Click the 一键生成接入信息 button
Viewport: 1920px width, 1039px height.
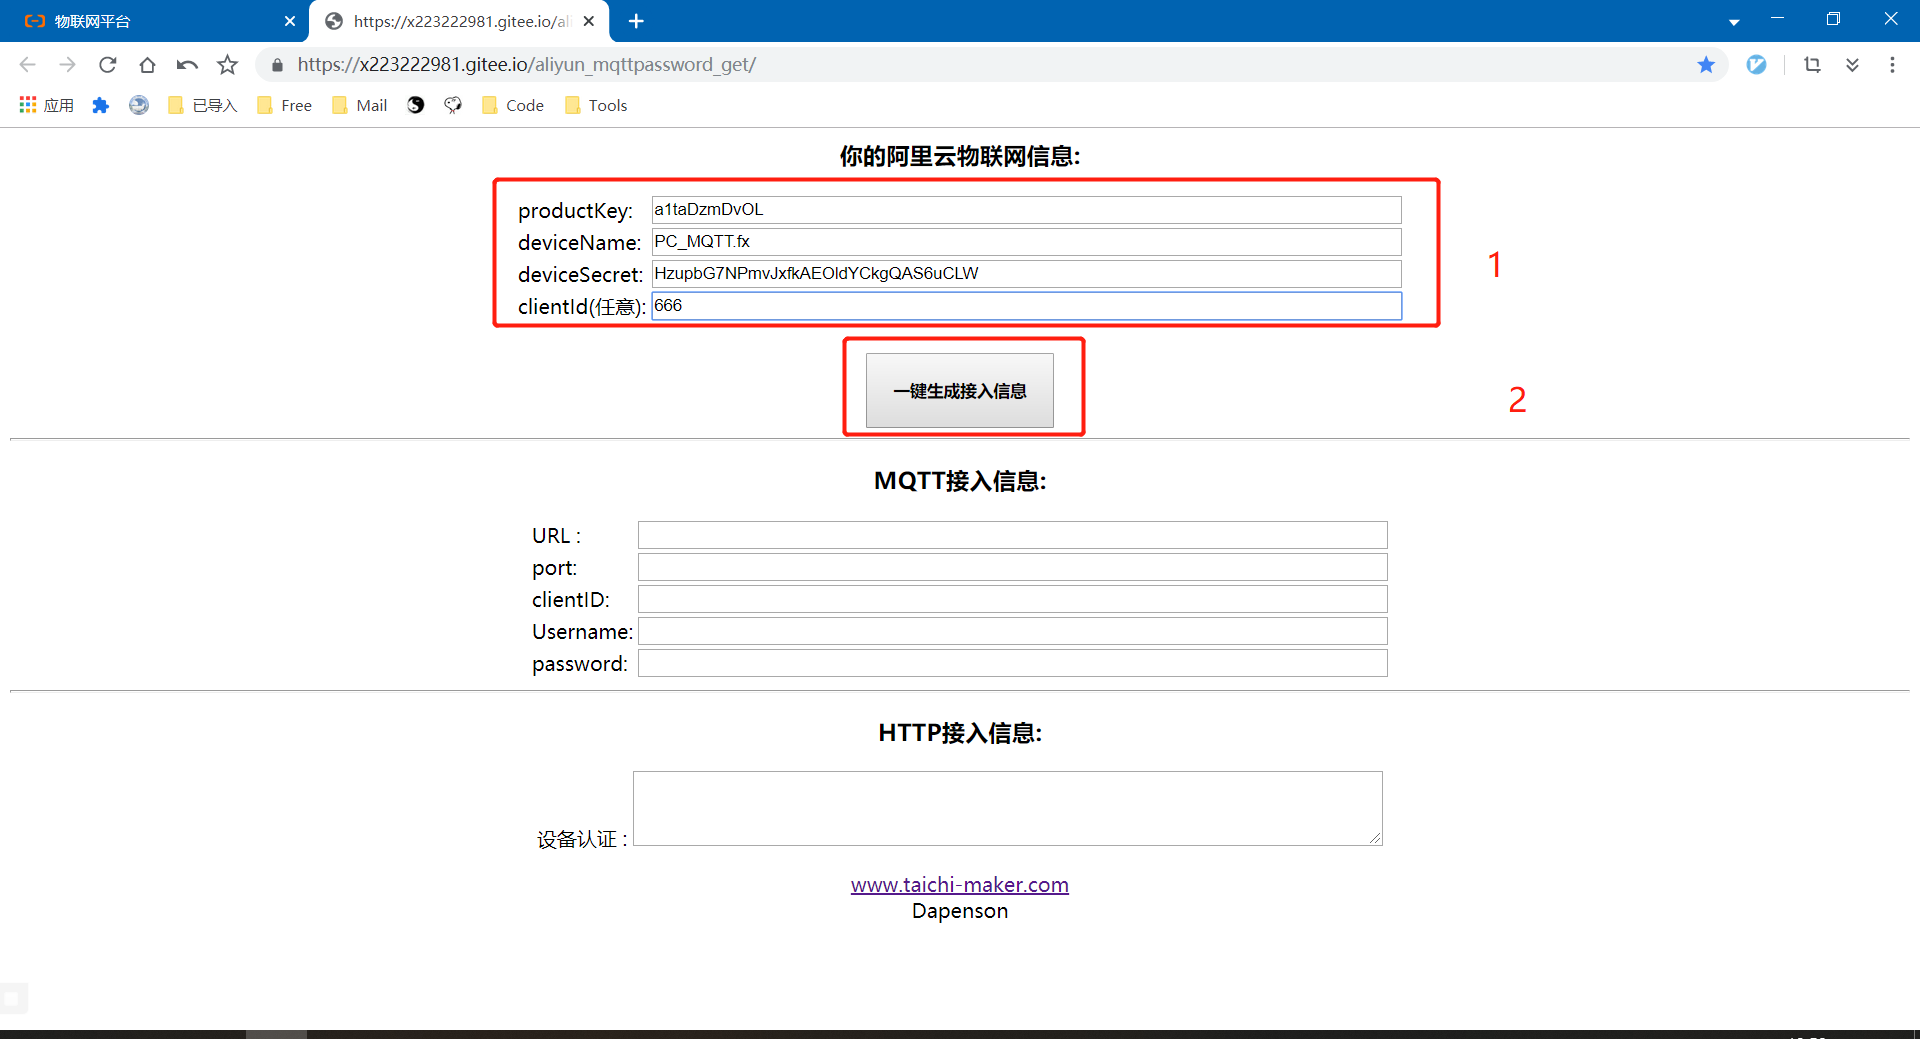[960, 391]
